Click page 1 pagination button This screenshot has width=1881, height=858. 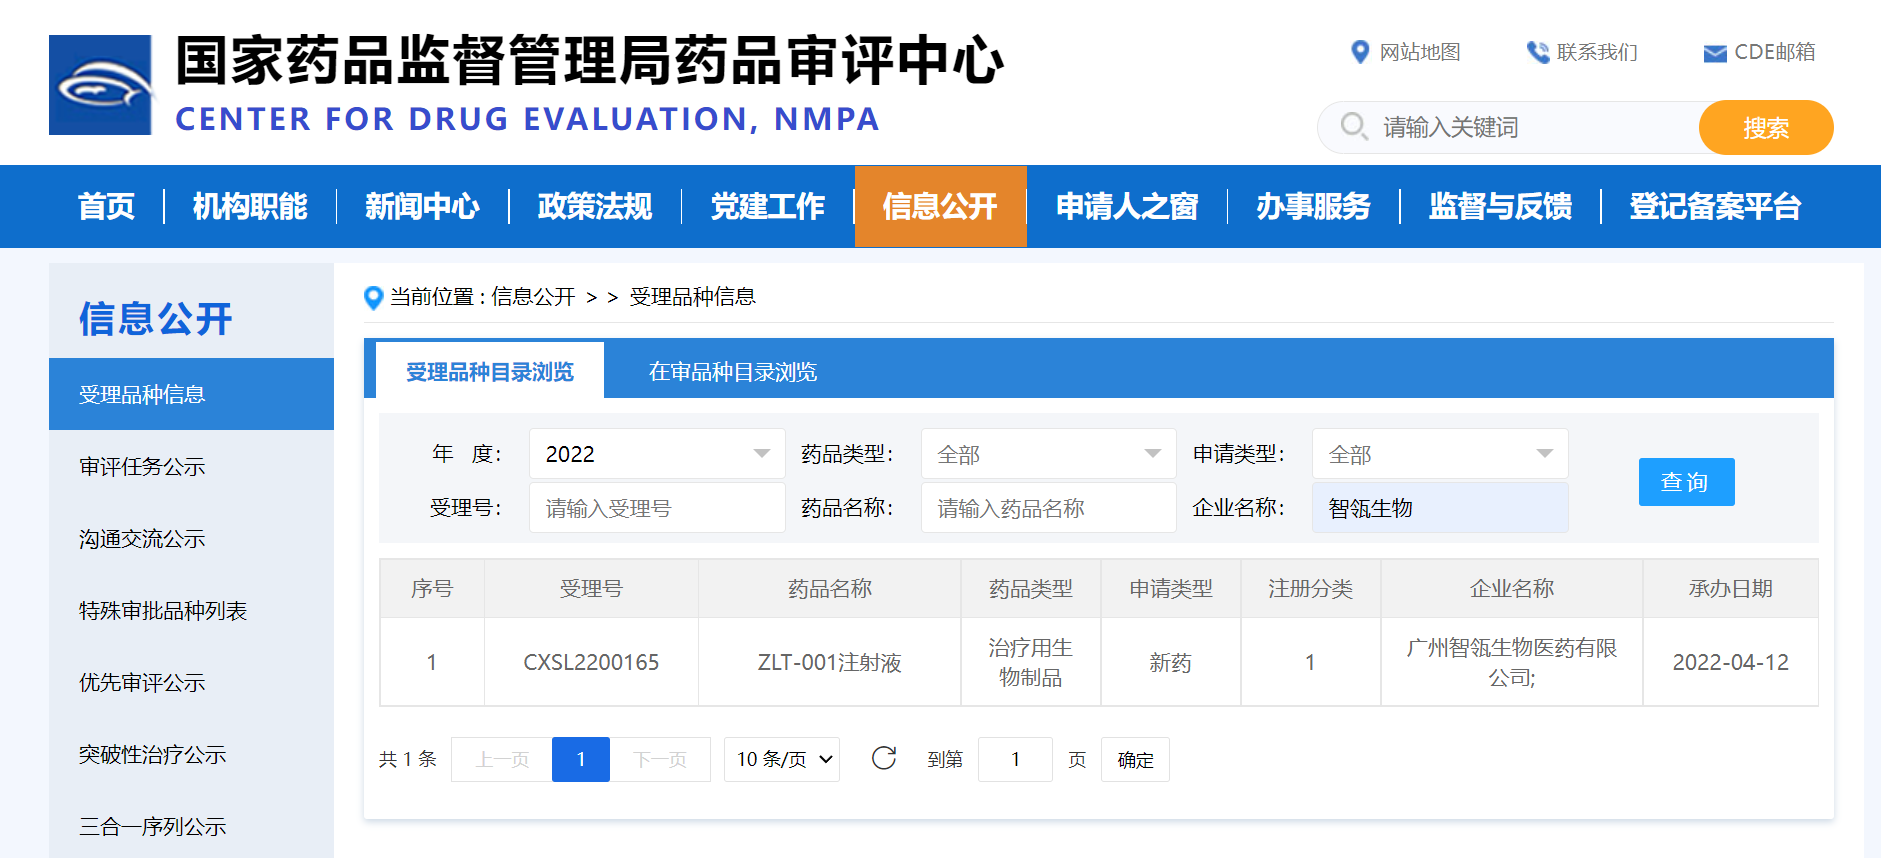pos(581,760)
